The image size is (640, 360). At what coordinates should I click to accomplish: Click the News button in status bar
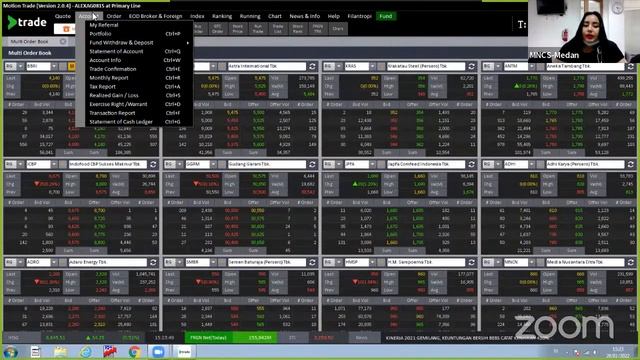point(362,338)
